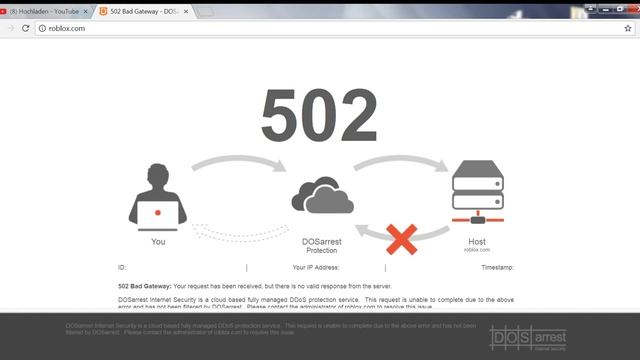Close the 502 Bad Gateway tab
Viewport: 640px width, 360px height.
(x=186, y=12)
